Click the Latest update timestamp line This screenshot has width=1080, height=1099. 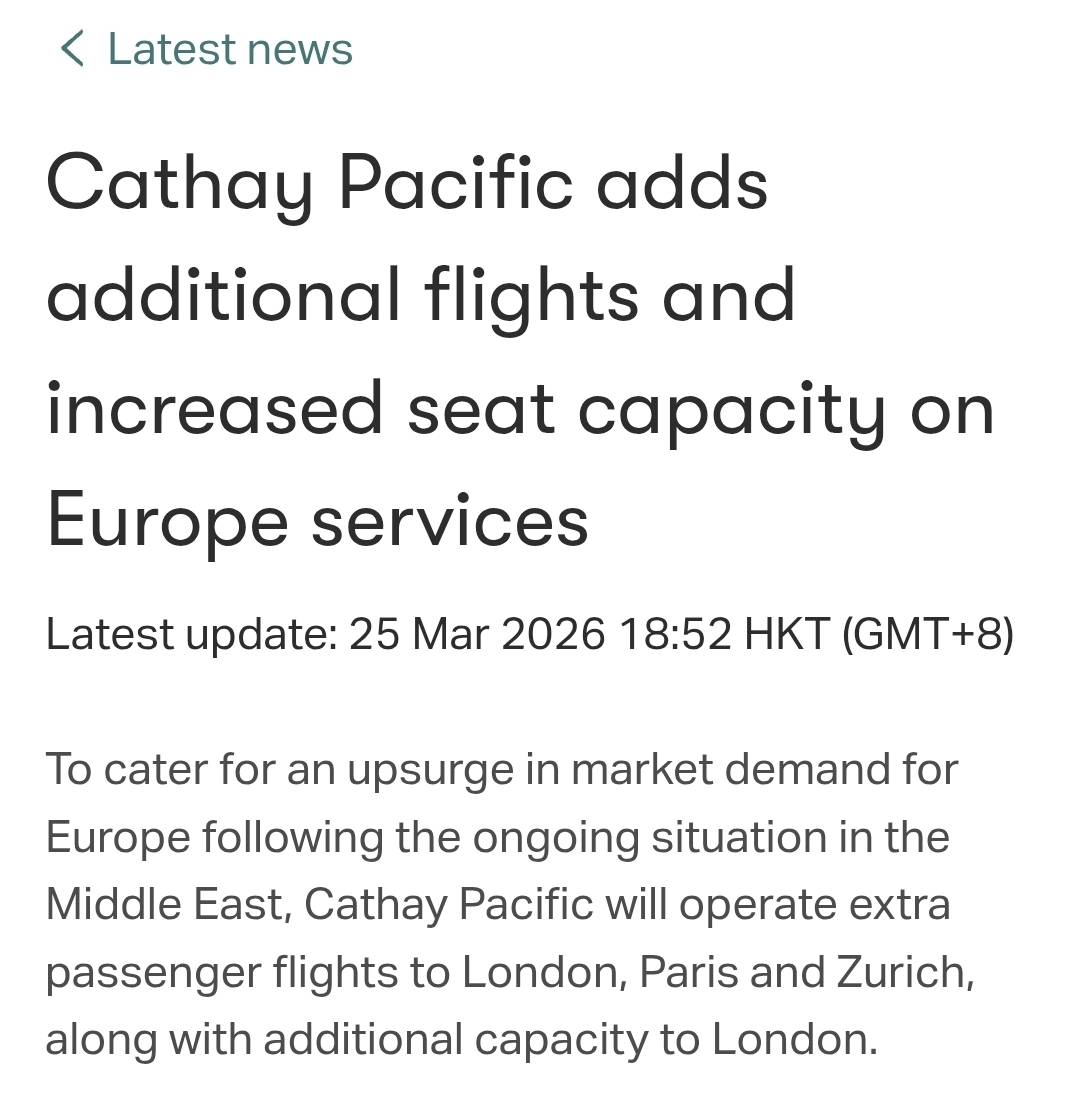coord(530,634)
